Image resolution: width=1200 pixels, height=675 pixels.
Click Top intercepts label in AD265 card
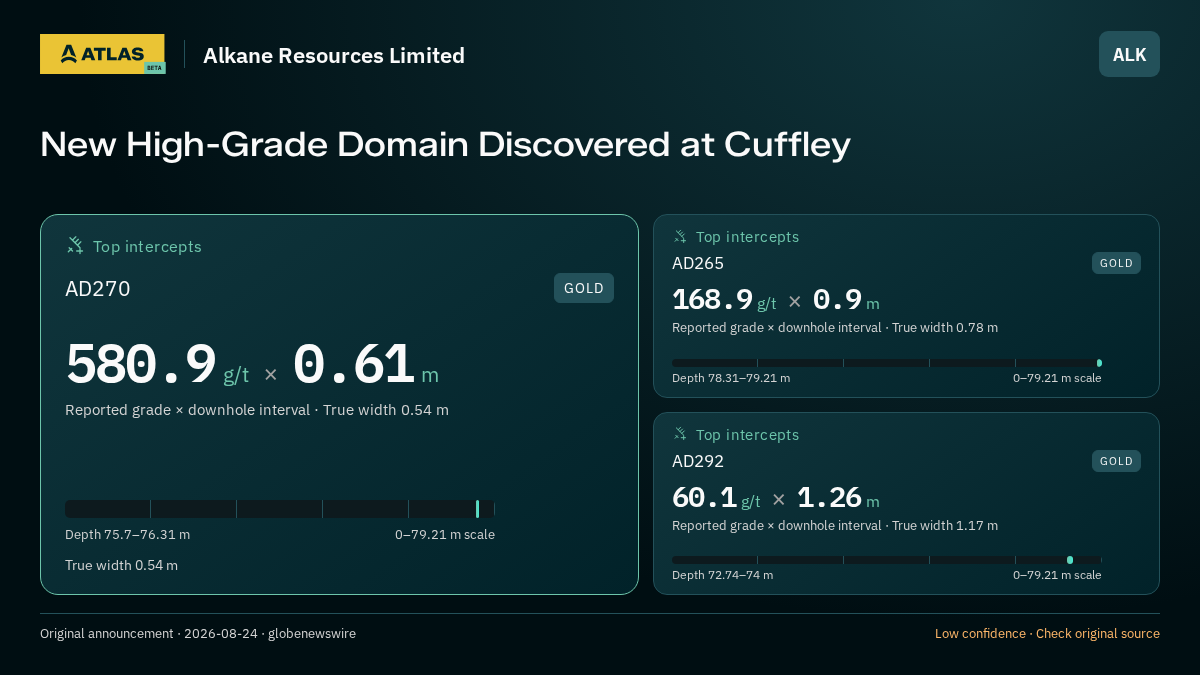coord(748,237)
